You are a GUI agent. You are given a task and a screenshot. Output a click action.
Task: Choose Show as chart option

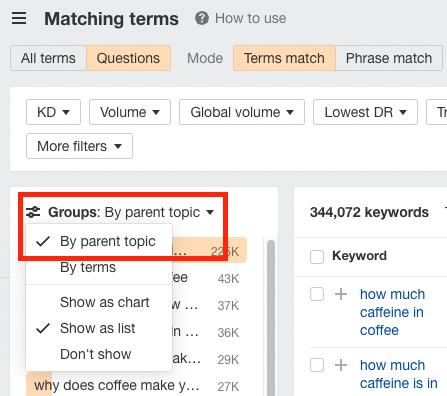coord(99,302)
